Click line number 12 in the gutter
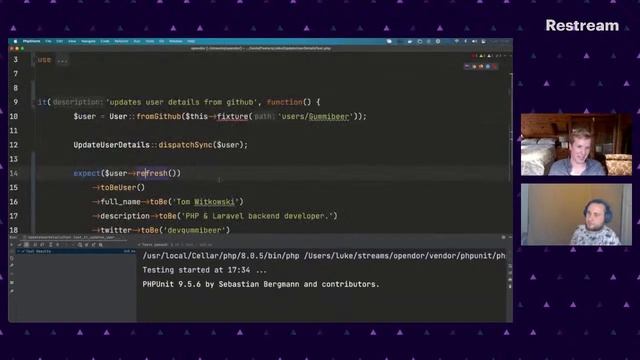This screenshot has height=360, width=640. click(x=13, y=145)
